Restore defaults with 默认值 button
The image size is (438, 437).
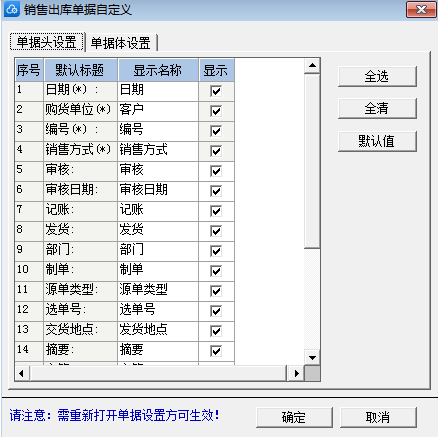(x=377, y=141)
